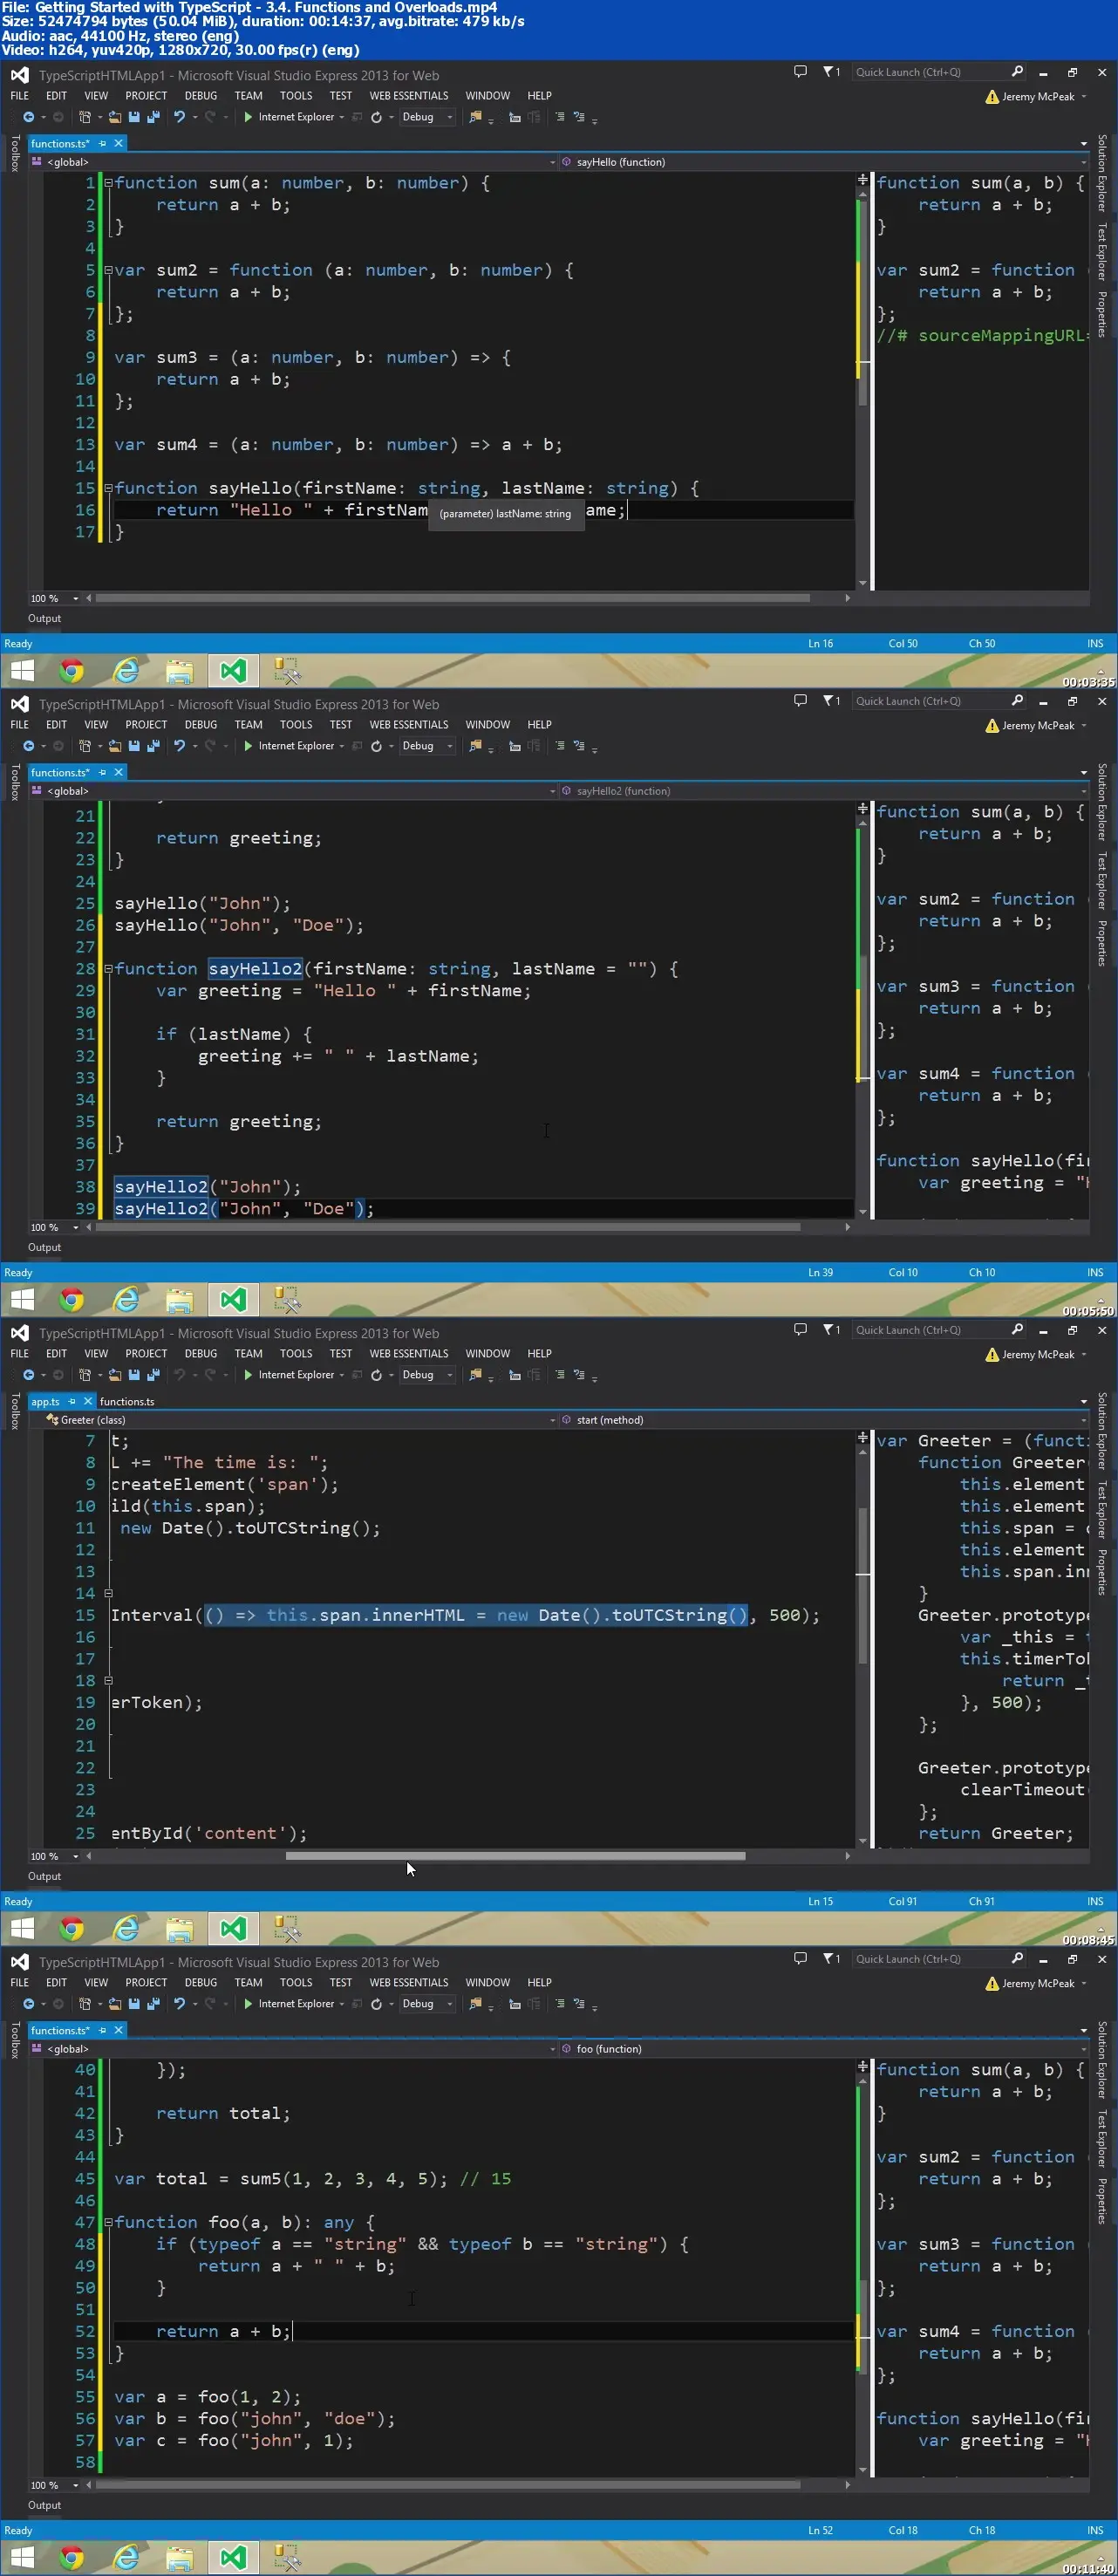Image resolution: width=1118 pixels, height=2576 pixels.
Task: Click Refresh Browser icon in the sayHello (function) window
Action: pos(376,117)
